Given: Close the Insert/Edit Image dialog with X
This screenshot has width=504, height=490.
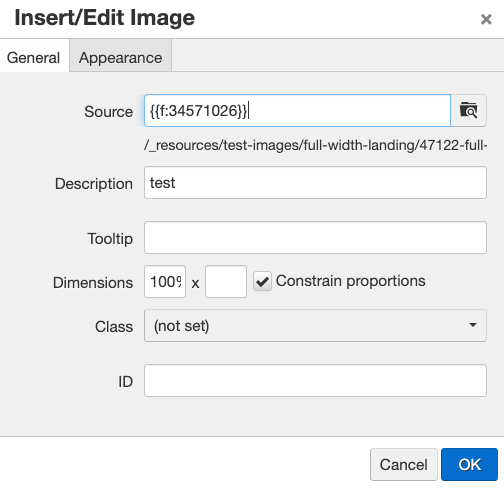Looking at the screenshot, I should [486, 19].
